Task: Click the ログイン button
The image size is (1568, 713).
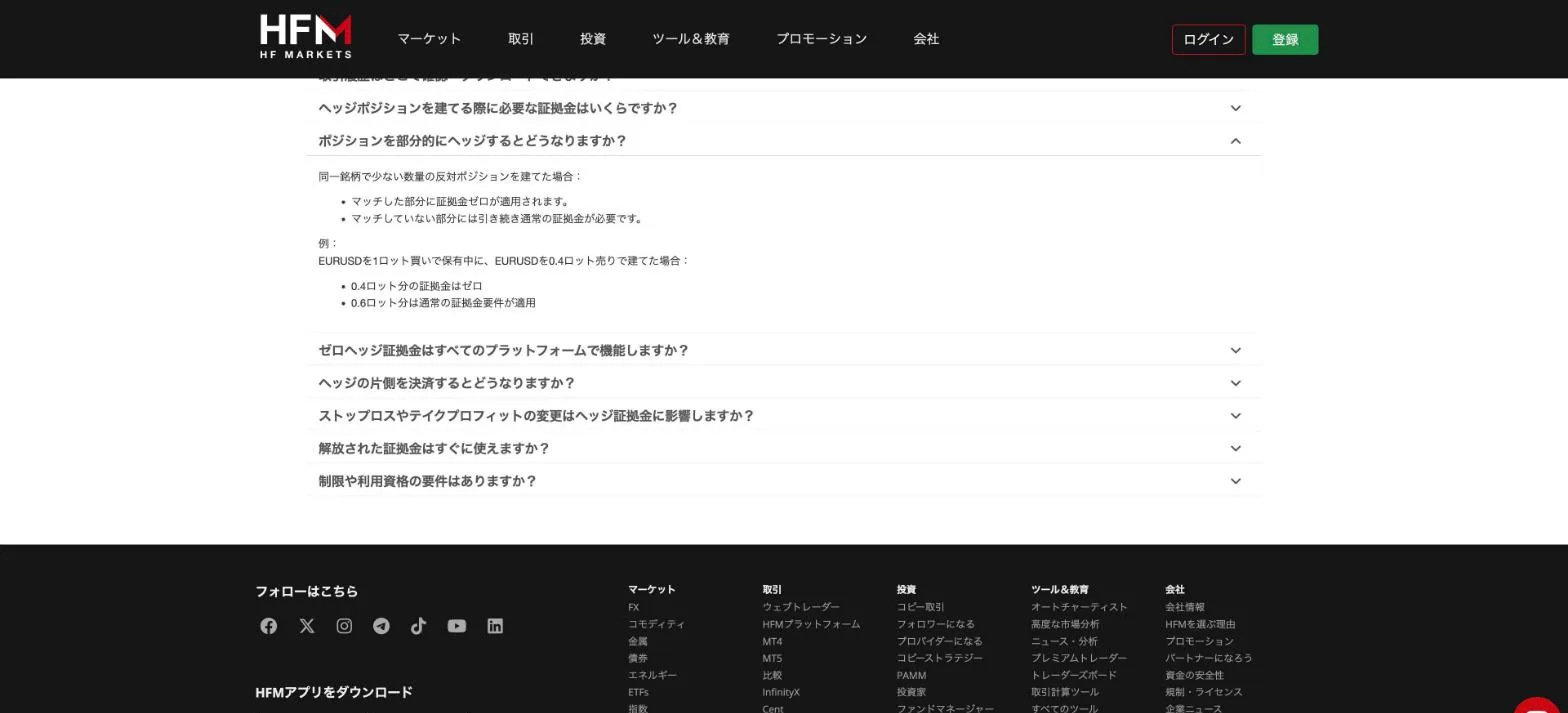Action: tap(1208, 40)
